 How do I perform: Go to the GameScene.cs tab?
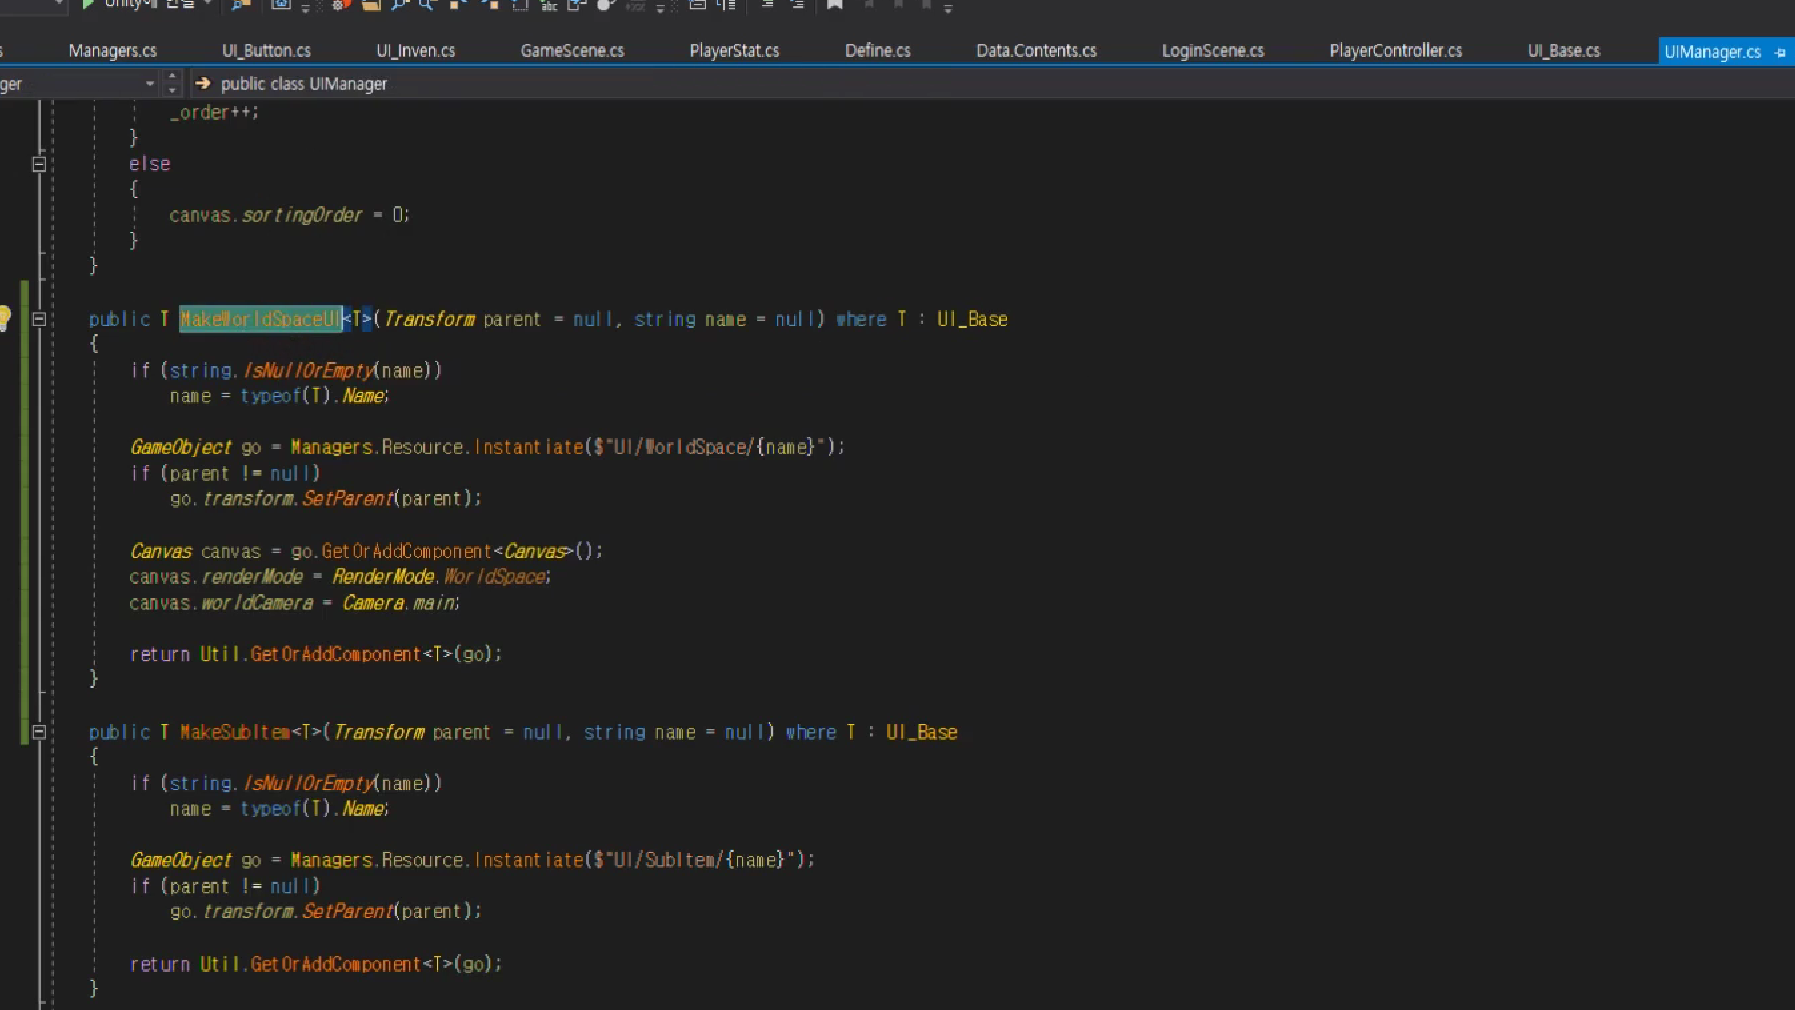tap(572, 50)
